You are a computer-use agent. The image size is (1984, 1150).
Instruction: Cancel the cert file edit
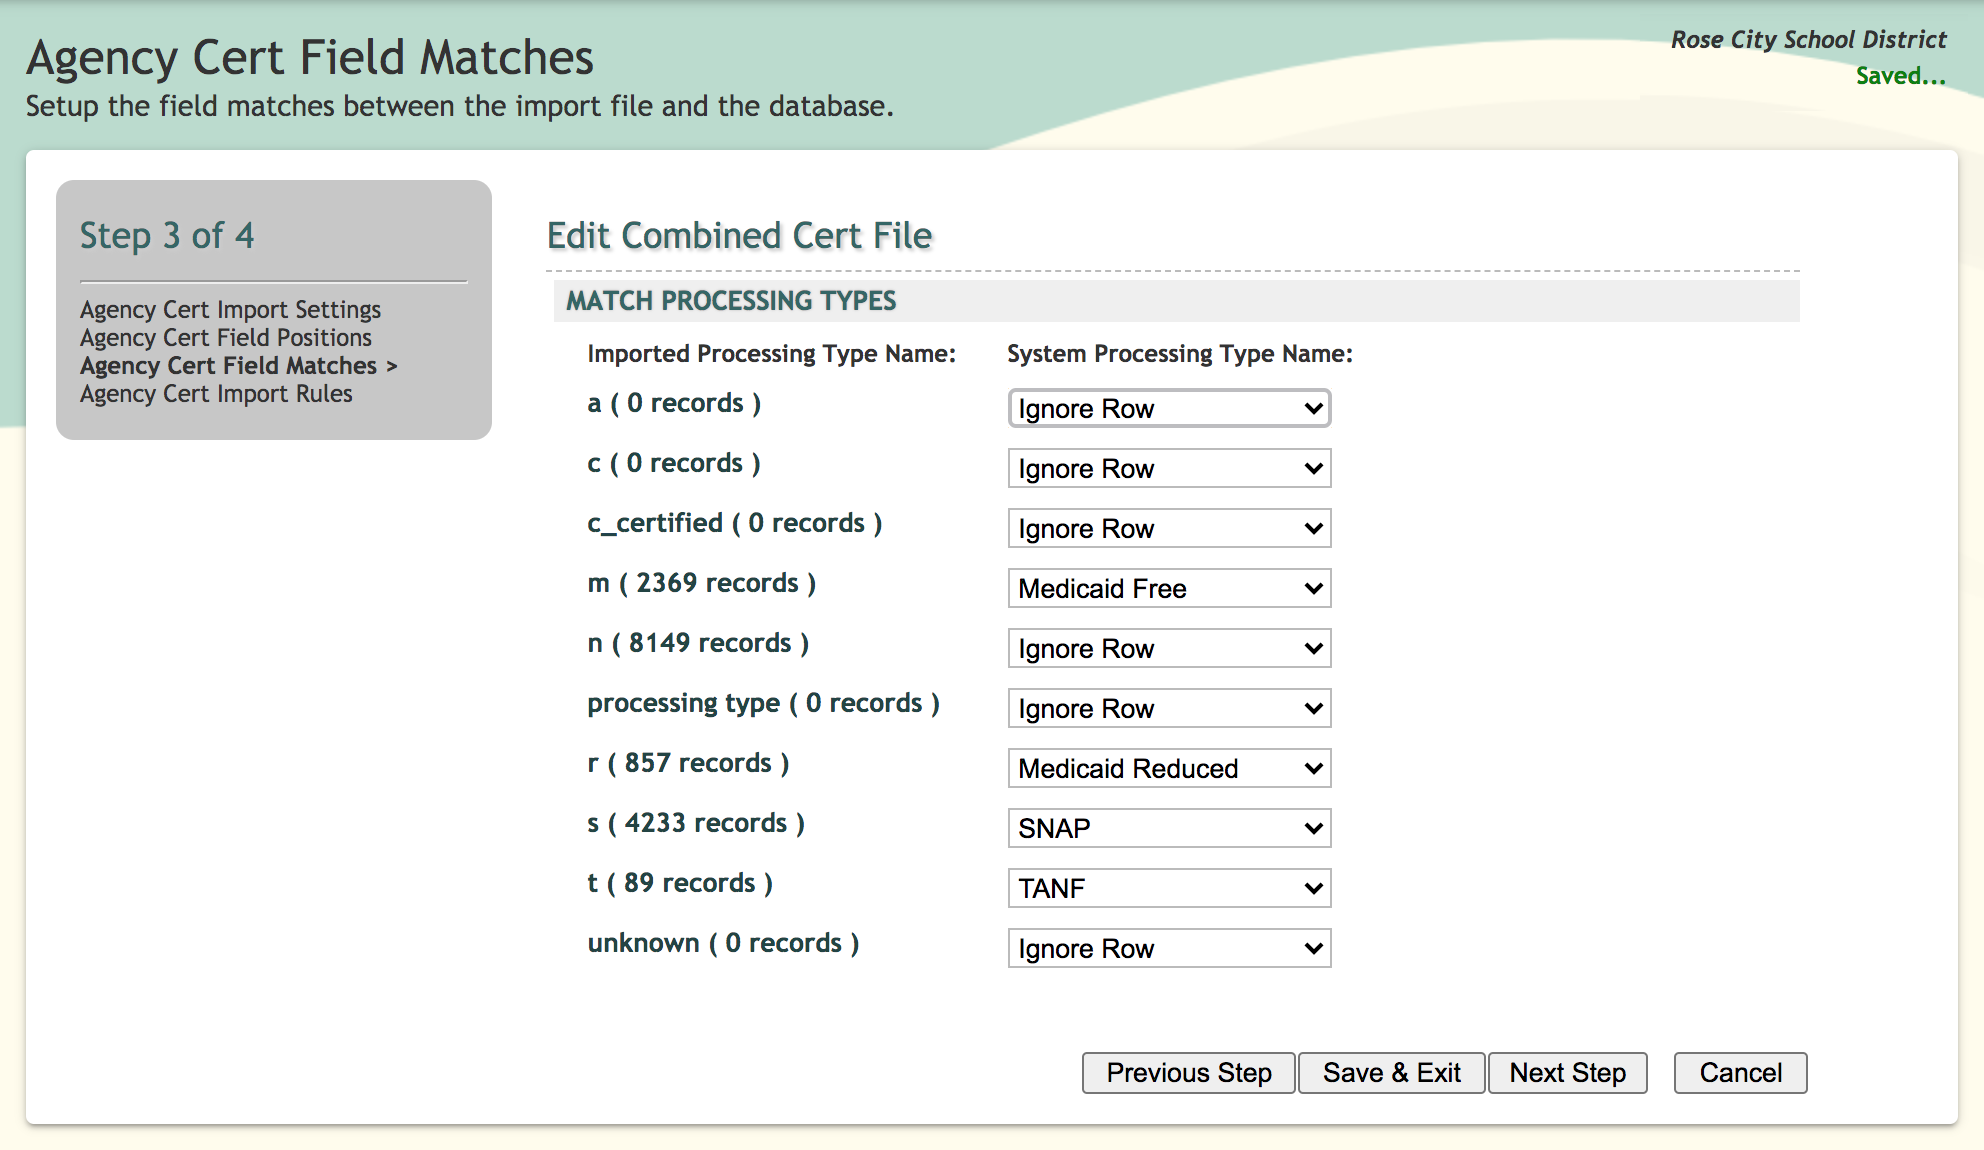1740,1073
